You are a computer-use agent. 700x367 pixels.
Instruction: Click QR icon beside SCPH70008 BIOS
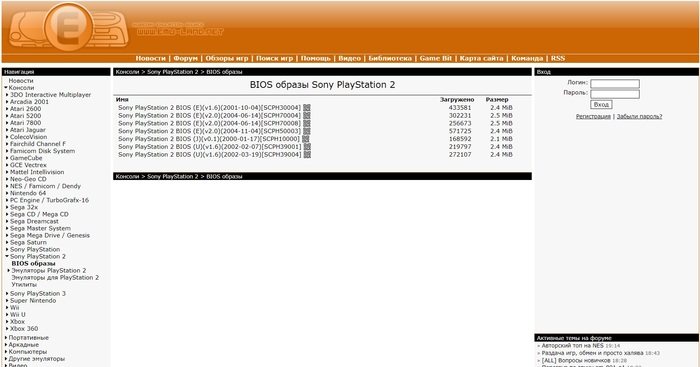(307, 123)
